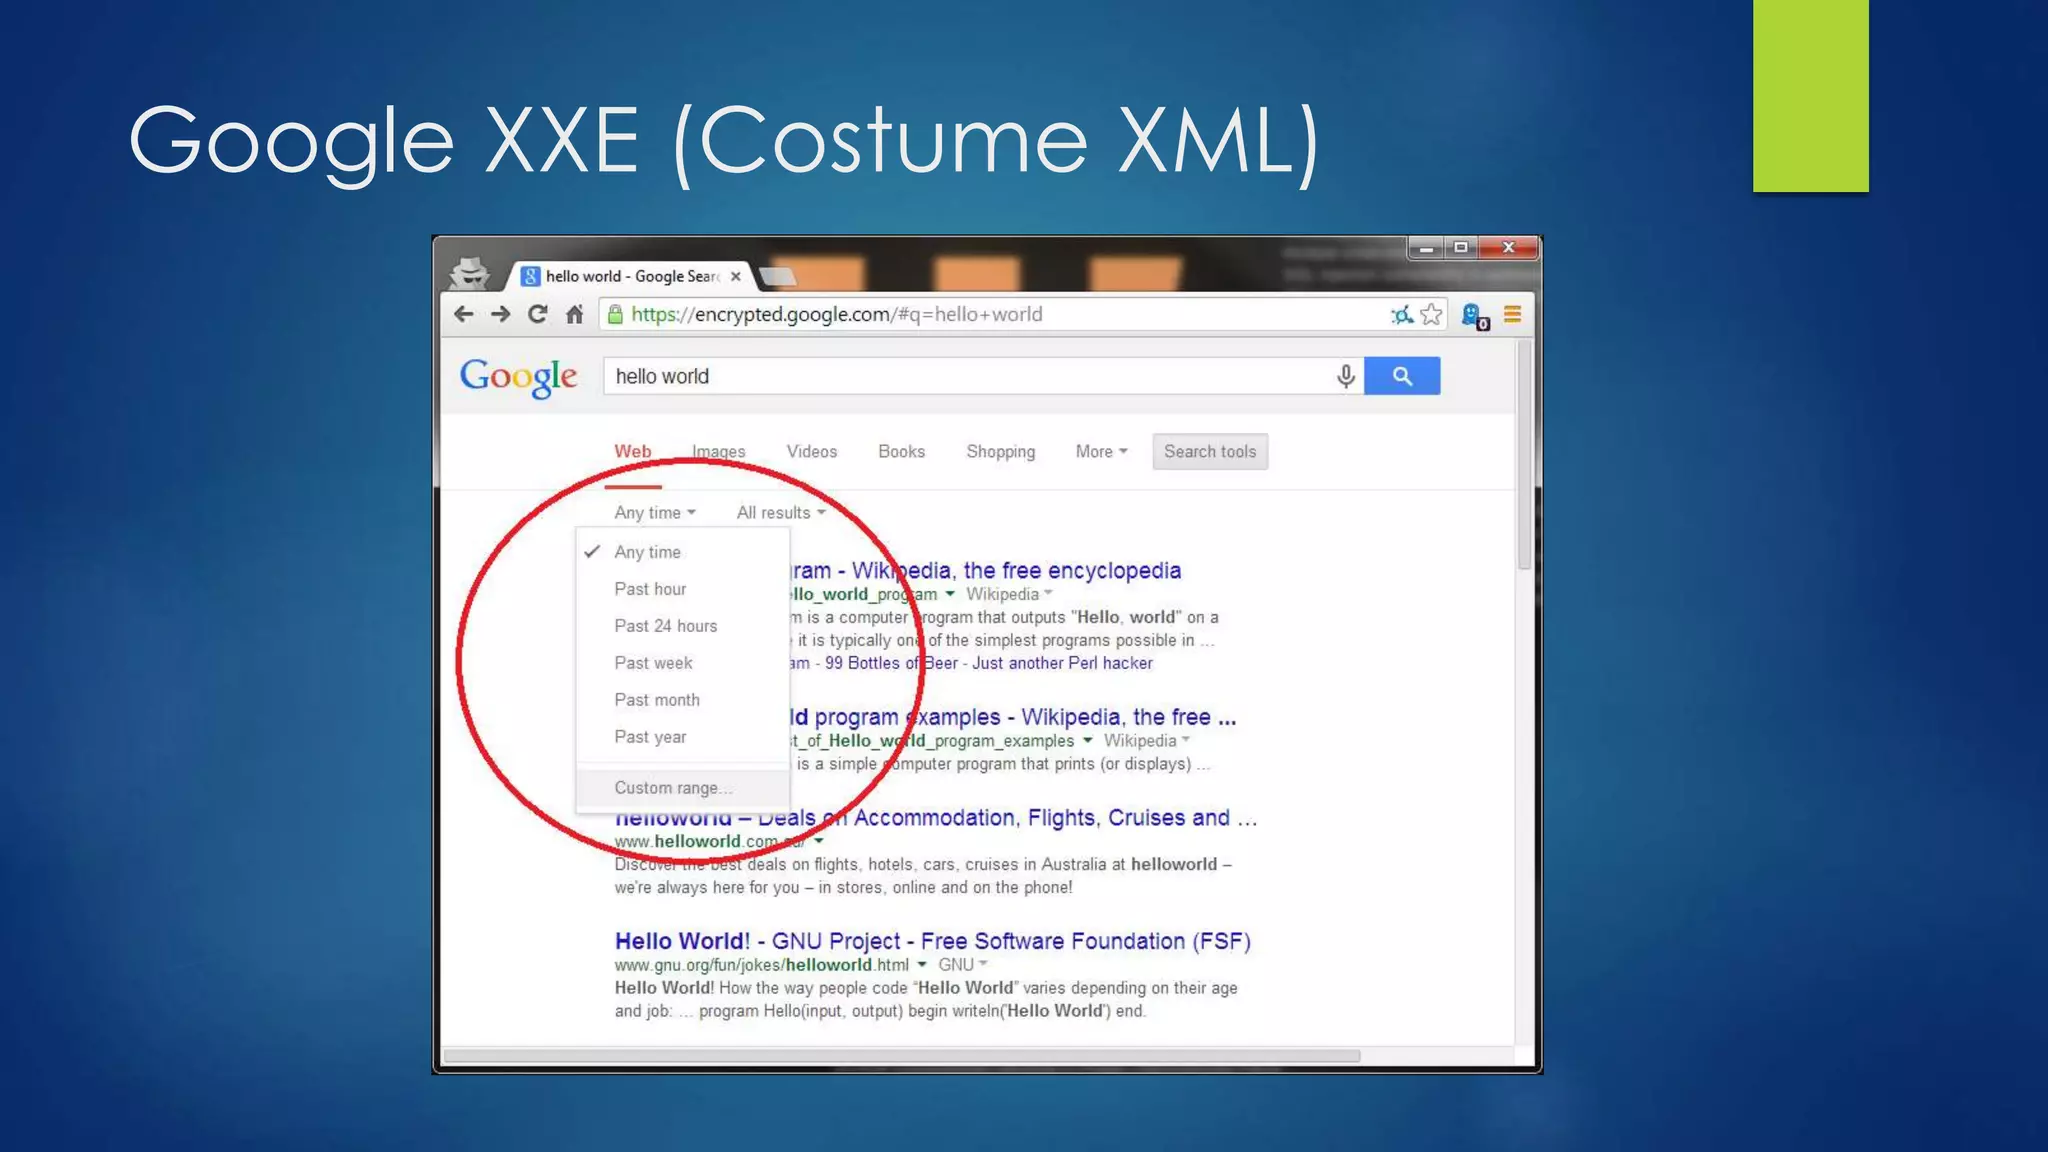Open the All results dropdown
Image resolution: width=2048 pixels, height=1152 pixels.
pyautogui.click(x=781, y=512)
